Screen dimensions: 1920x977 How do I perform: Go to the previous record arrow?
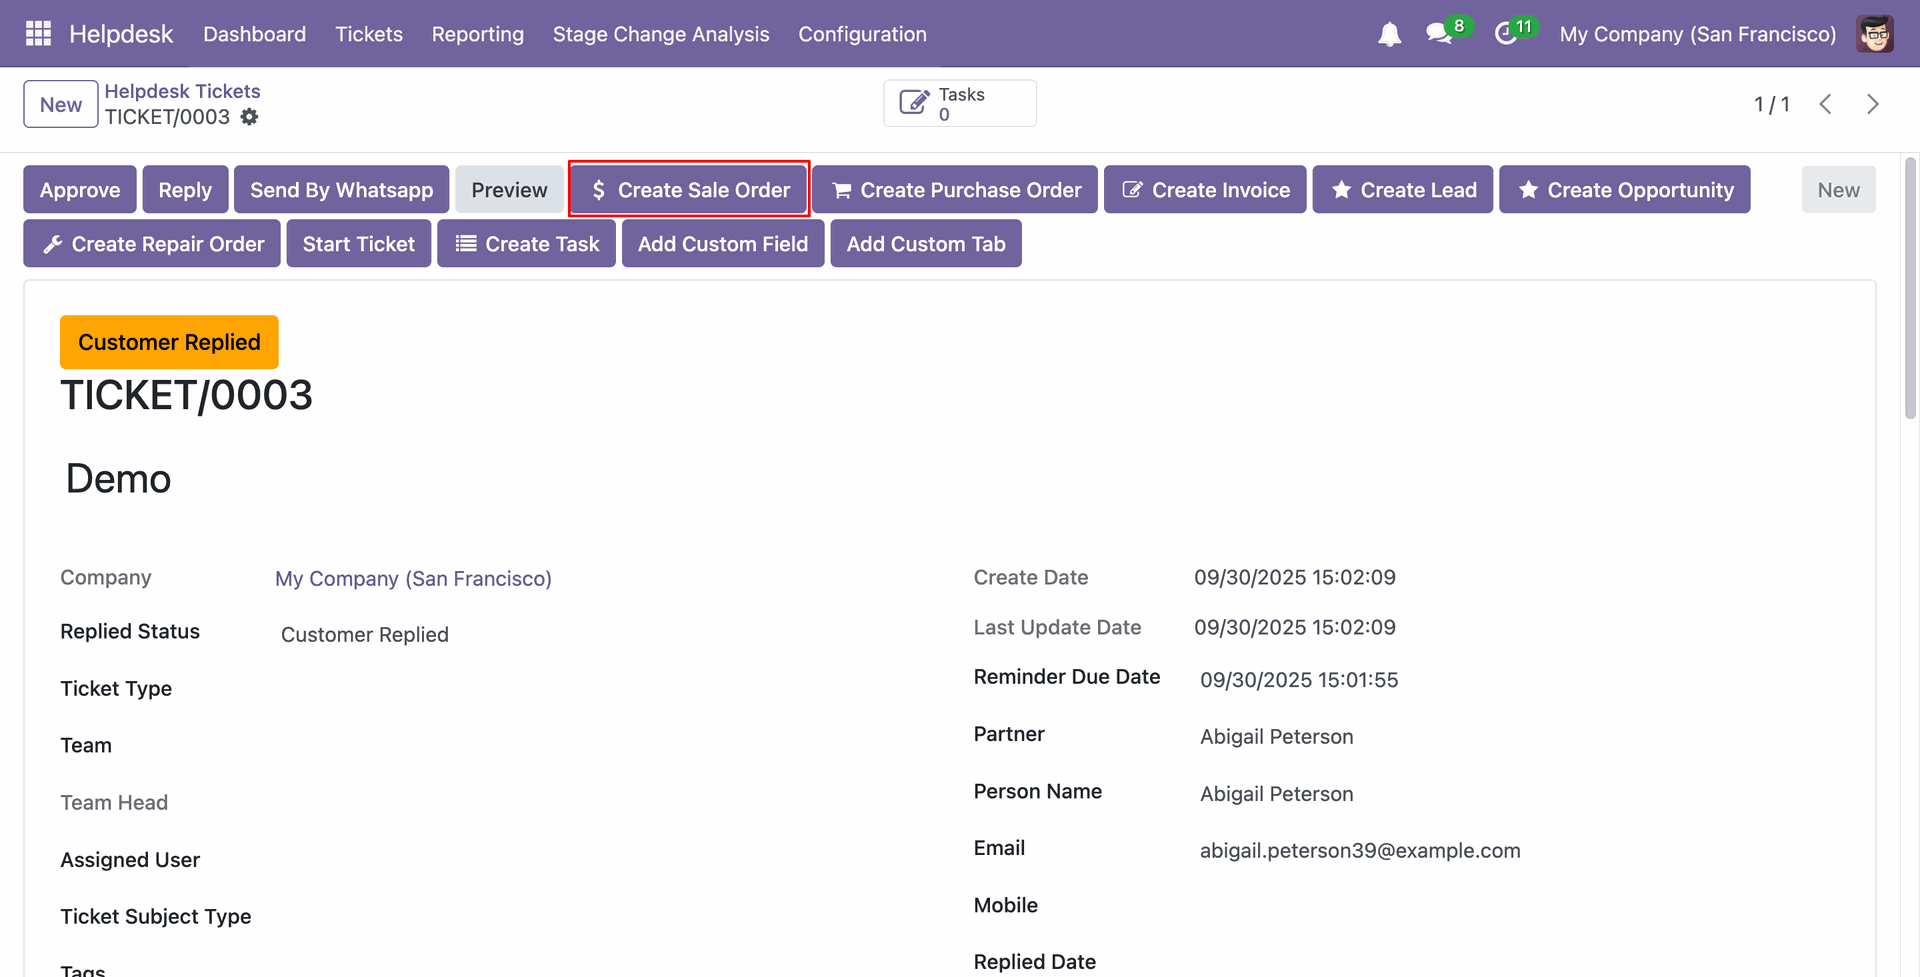pyautogui.click(x=1825, y=104)
